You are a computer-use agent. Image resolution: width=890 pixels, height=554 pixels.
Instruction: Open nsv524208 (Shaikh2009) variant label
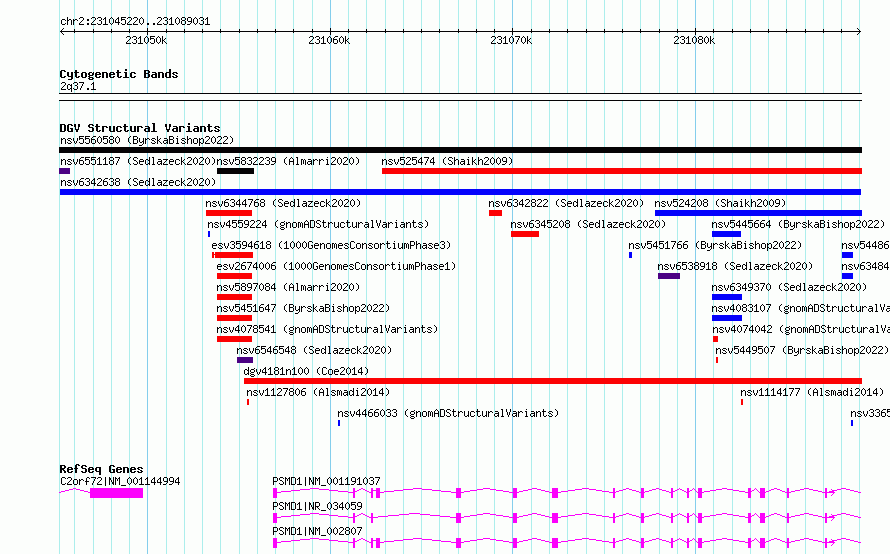click(x=720, y=203)
